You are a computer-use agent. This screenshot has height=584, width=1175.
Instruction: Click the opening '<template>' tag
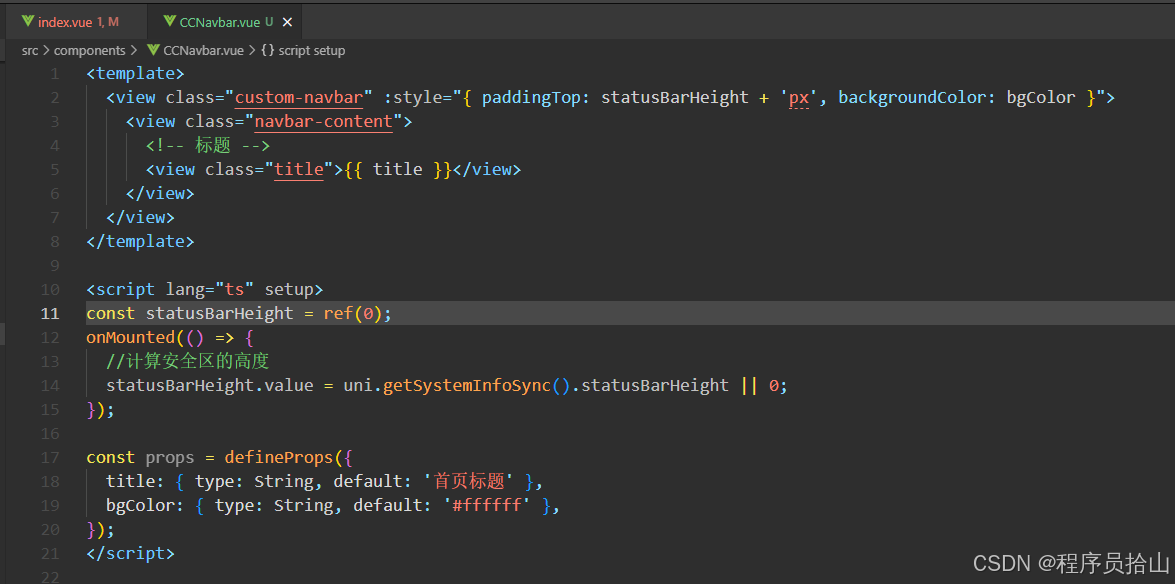[135, 73]
